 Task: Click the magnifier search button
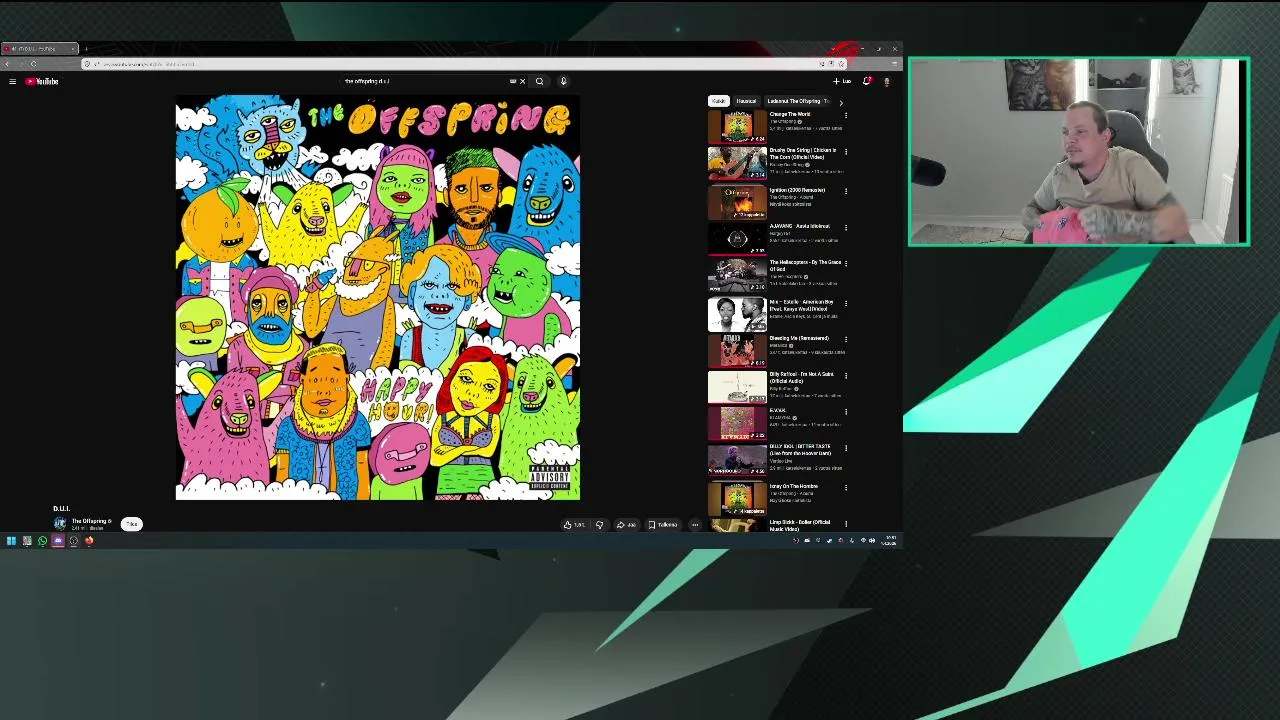(x=539, y=81)
